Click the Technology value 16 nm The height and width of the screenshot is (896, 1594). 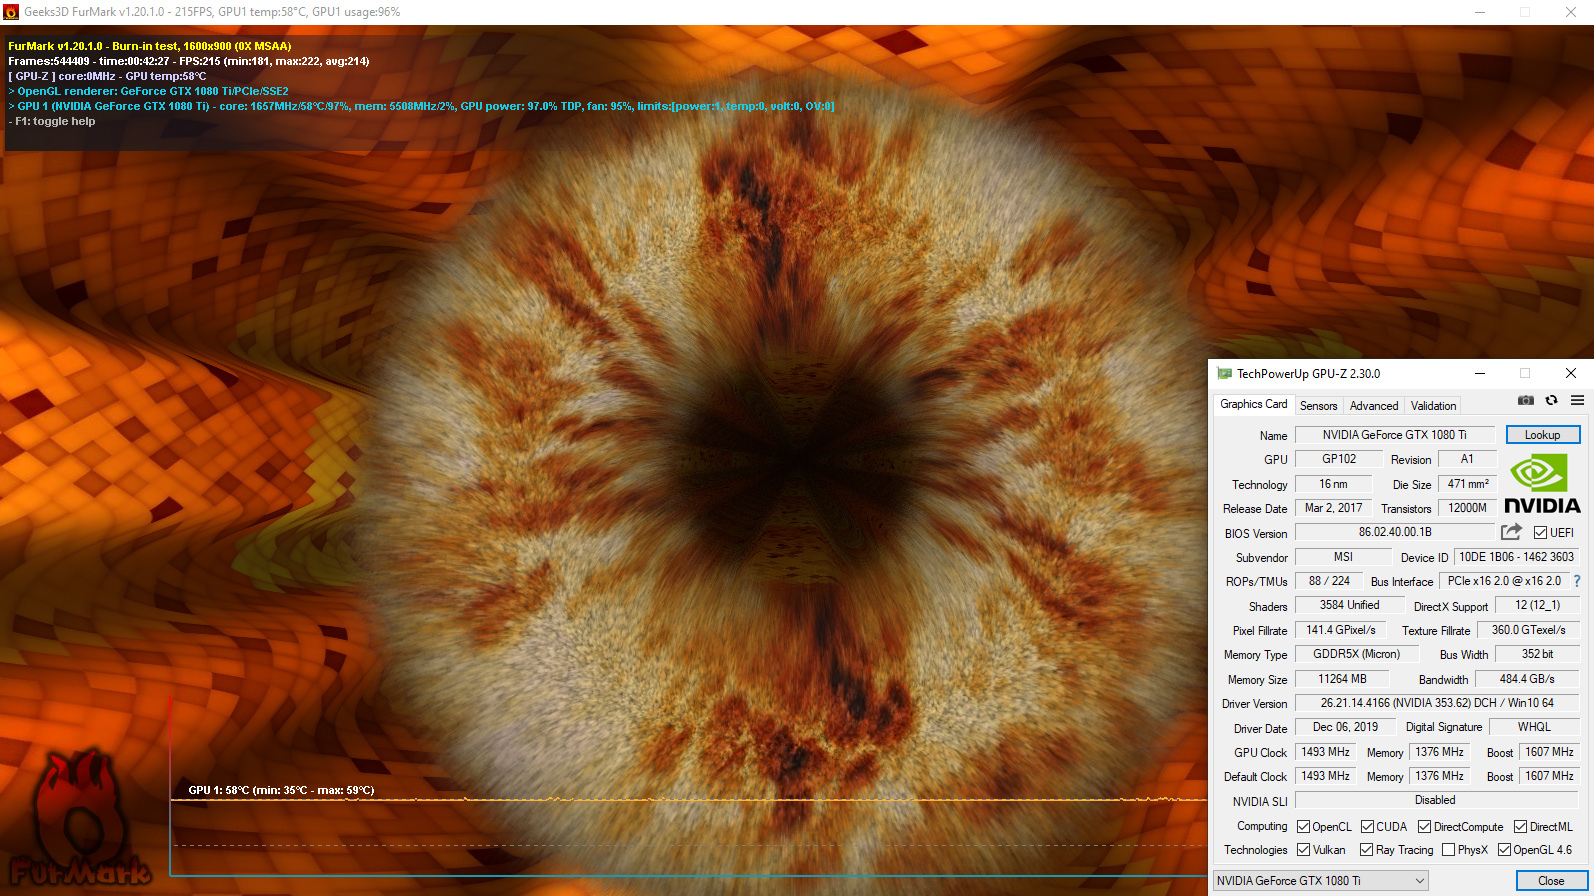point(1333,484)
